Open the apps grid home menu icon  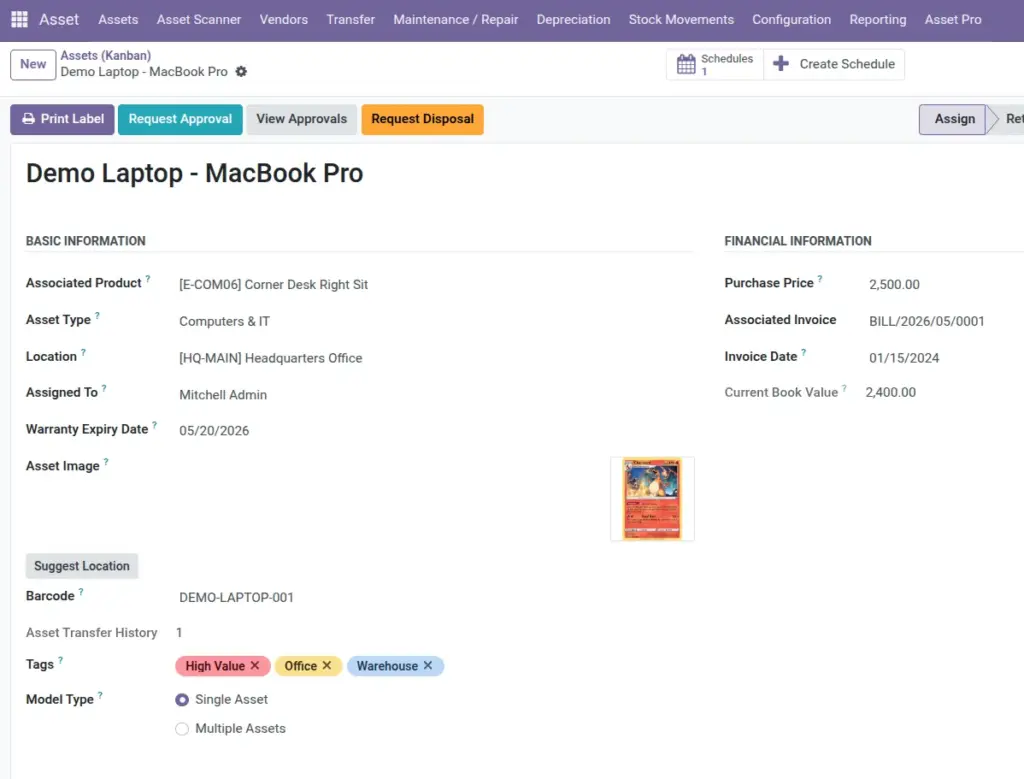click(20, 20)
